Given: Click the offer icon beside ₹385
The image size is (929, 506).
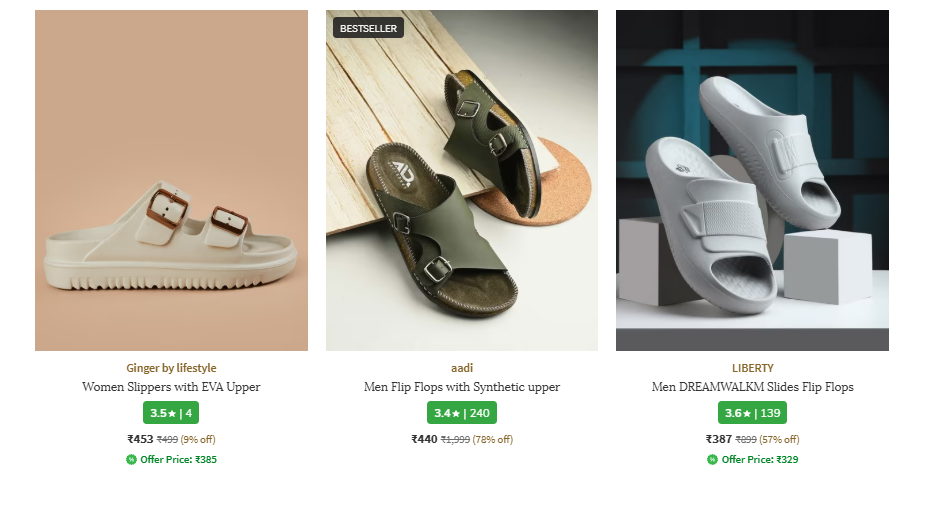Looking at the screenshot, I should [131, 460].
